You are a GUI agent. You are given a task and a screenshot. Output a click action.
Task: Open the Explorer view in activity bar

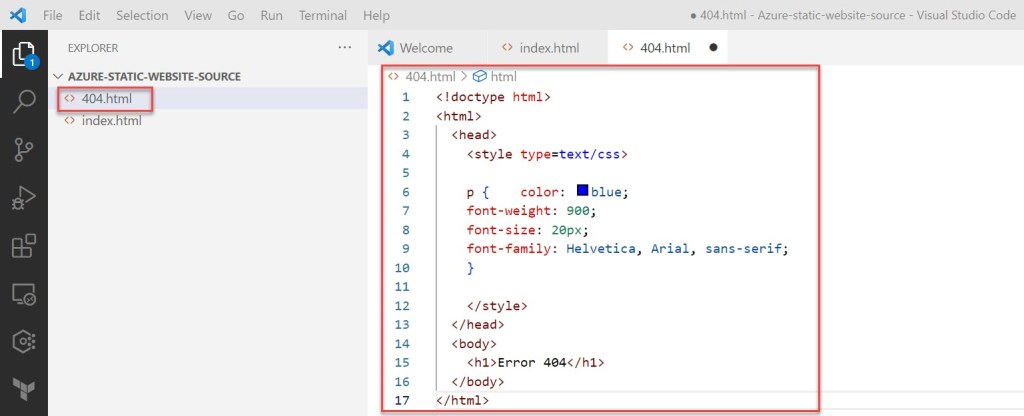[x=23, y=54]
